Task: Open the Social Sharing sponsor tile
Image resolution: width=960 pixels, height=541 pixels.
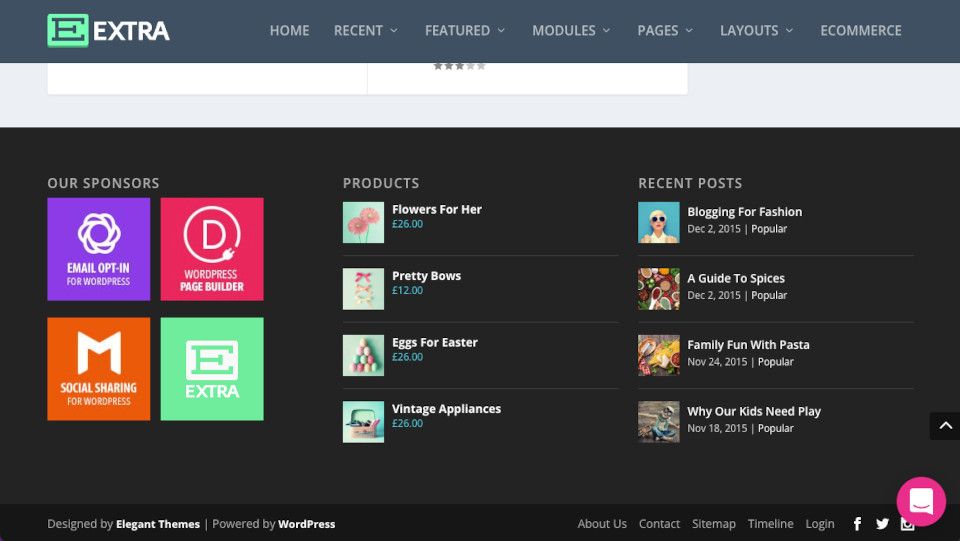Action: tap(99, 368)
